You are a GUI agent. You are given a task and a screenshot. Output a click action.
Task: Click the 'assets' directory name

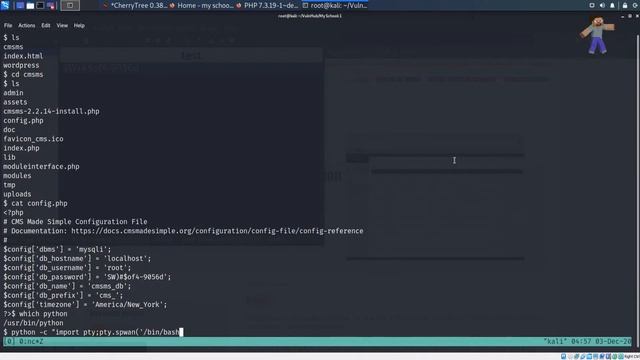tap(15, 102)
